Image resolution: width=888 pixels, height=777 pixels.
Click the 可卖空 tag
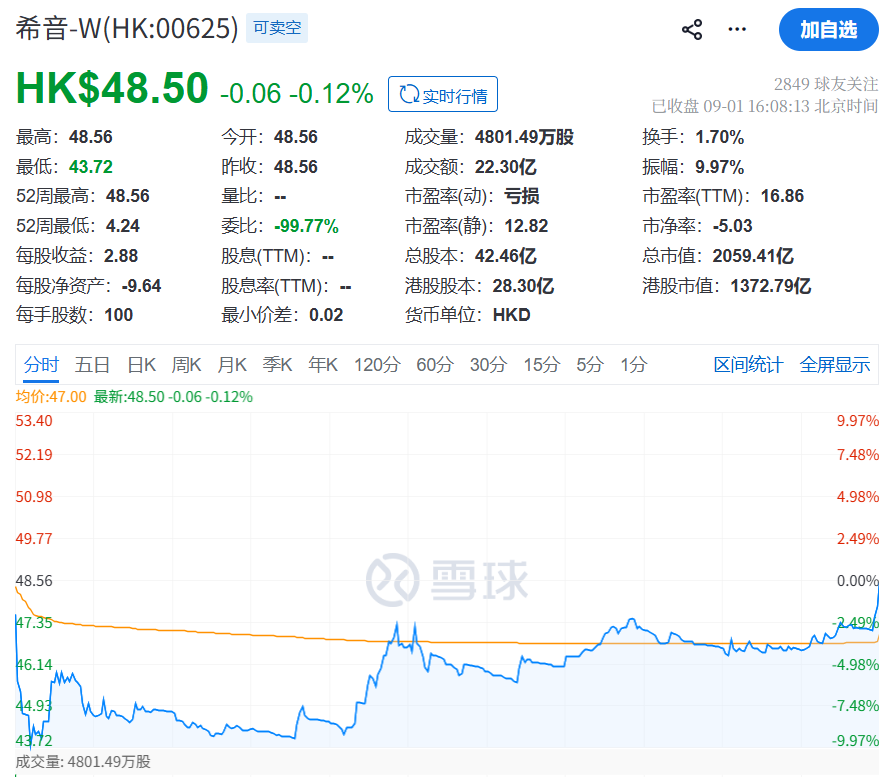coord(277,28)
